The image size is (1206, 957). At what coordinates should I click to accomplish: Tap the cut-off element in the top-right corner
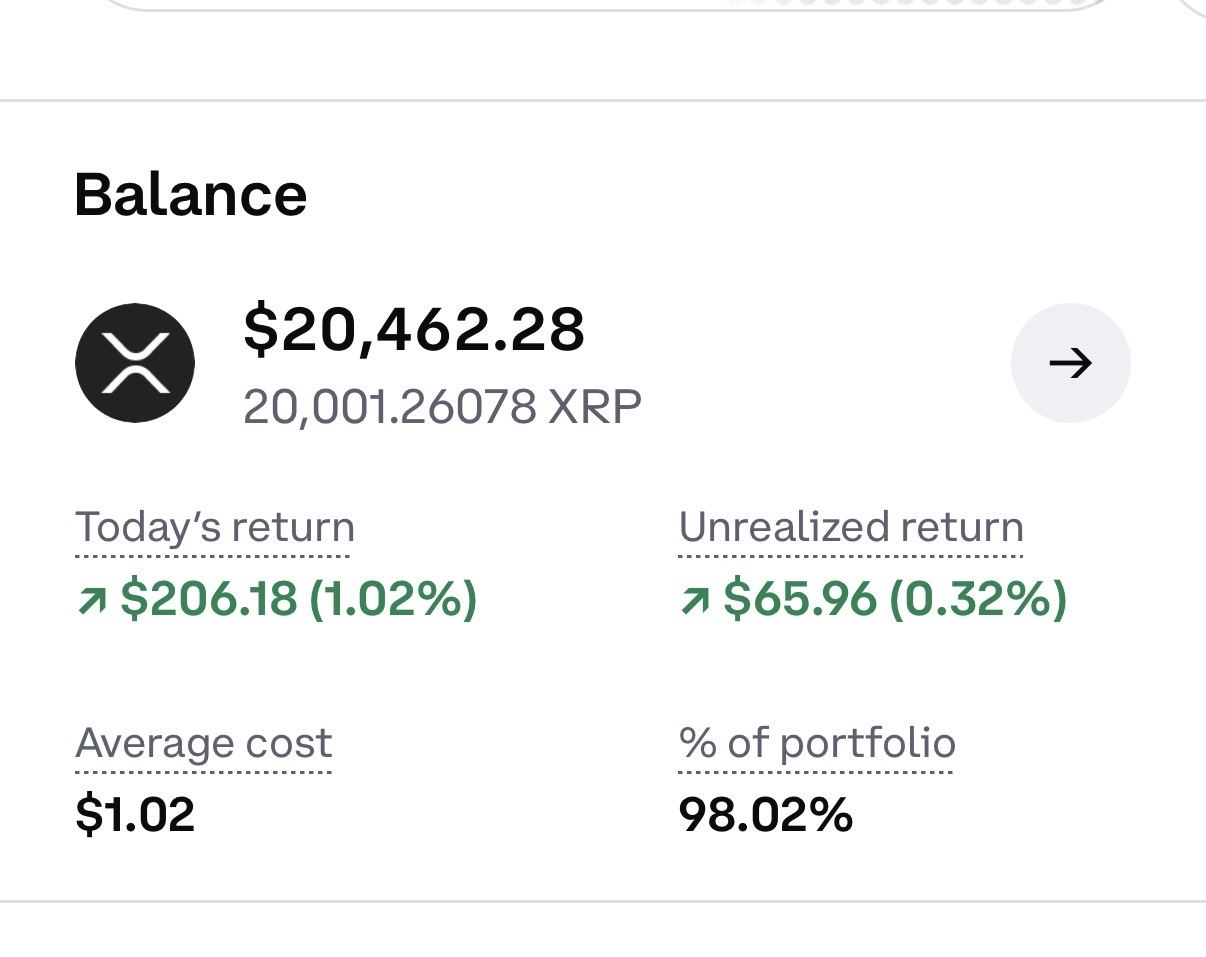click(x=1190, y=8)
